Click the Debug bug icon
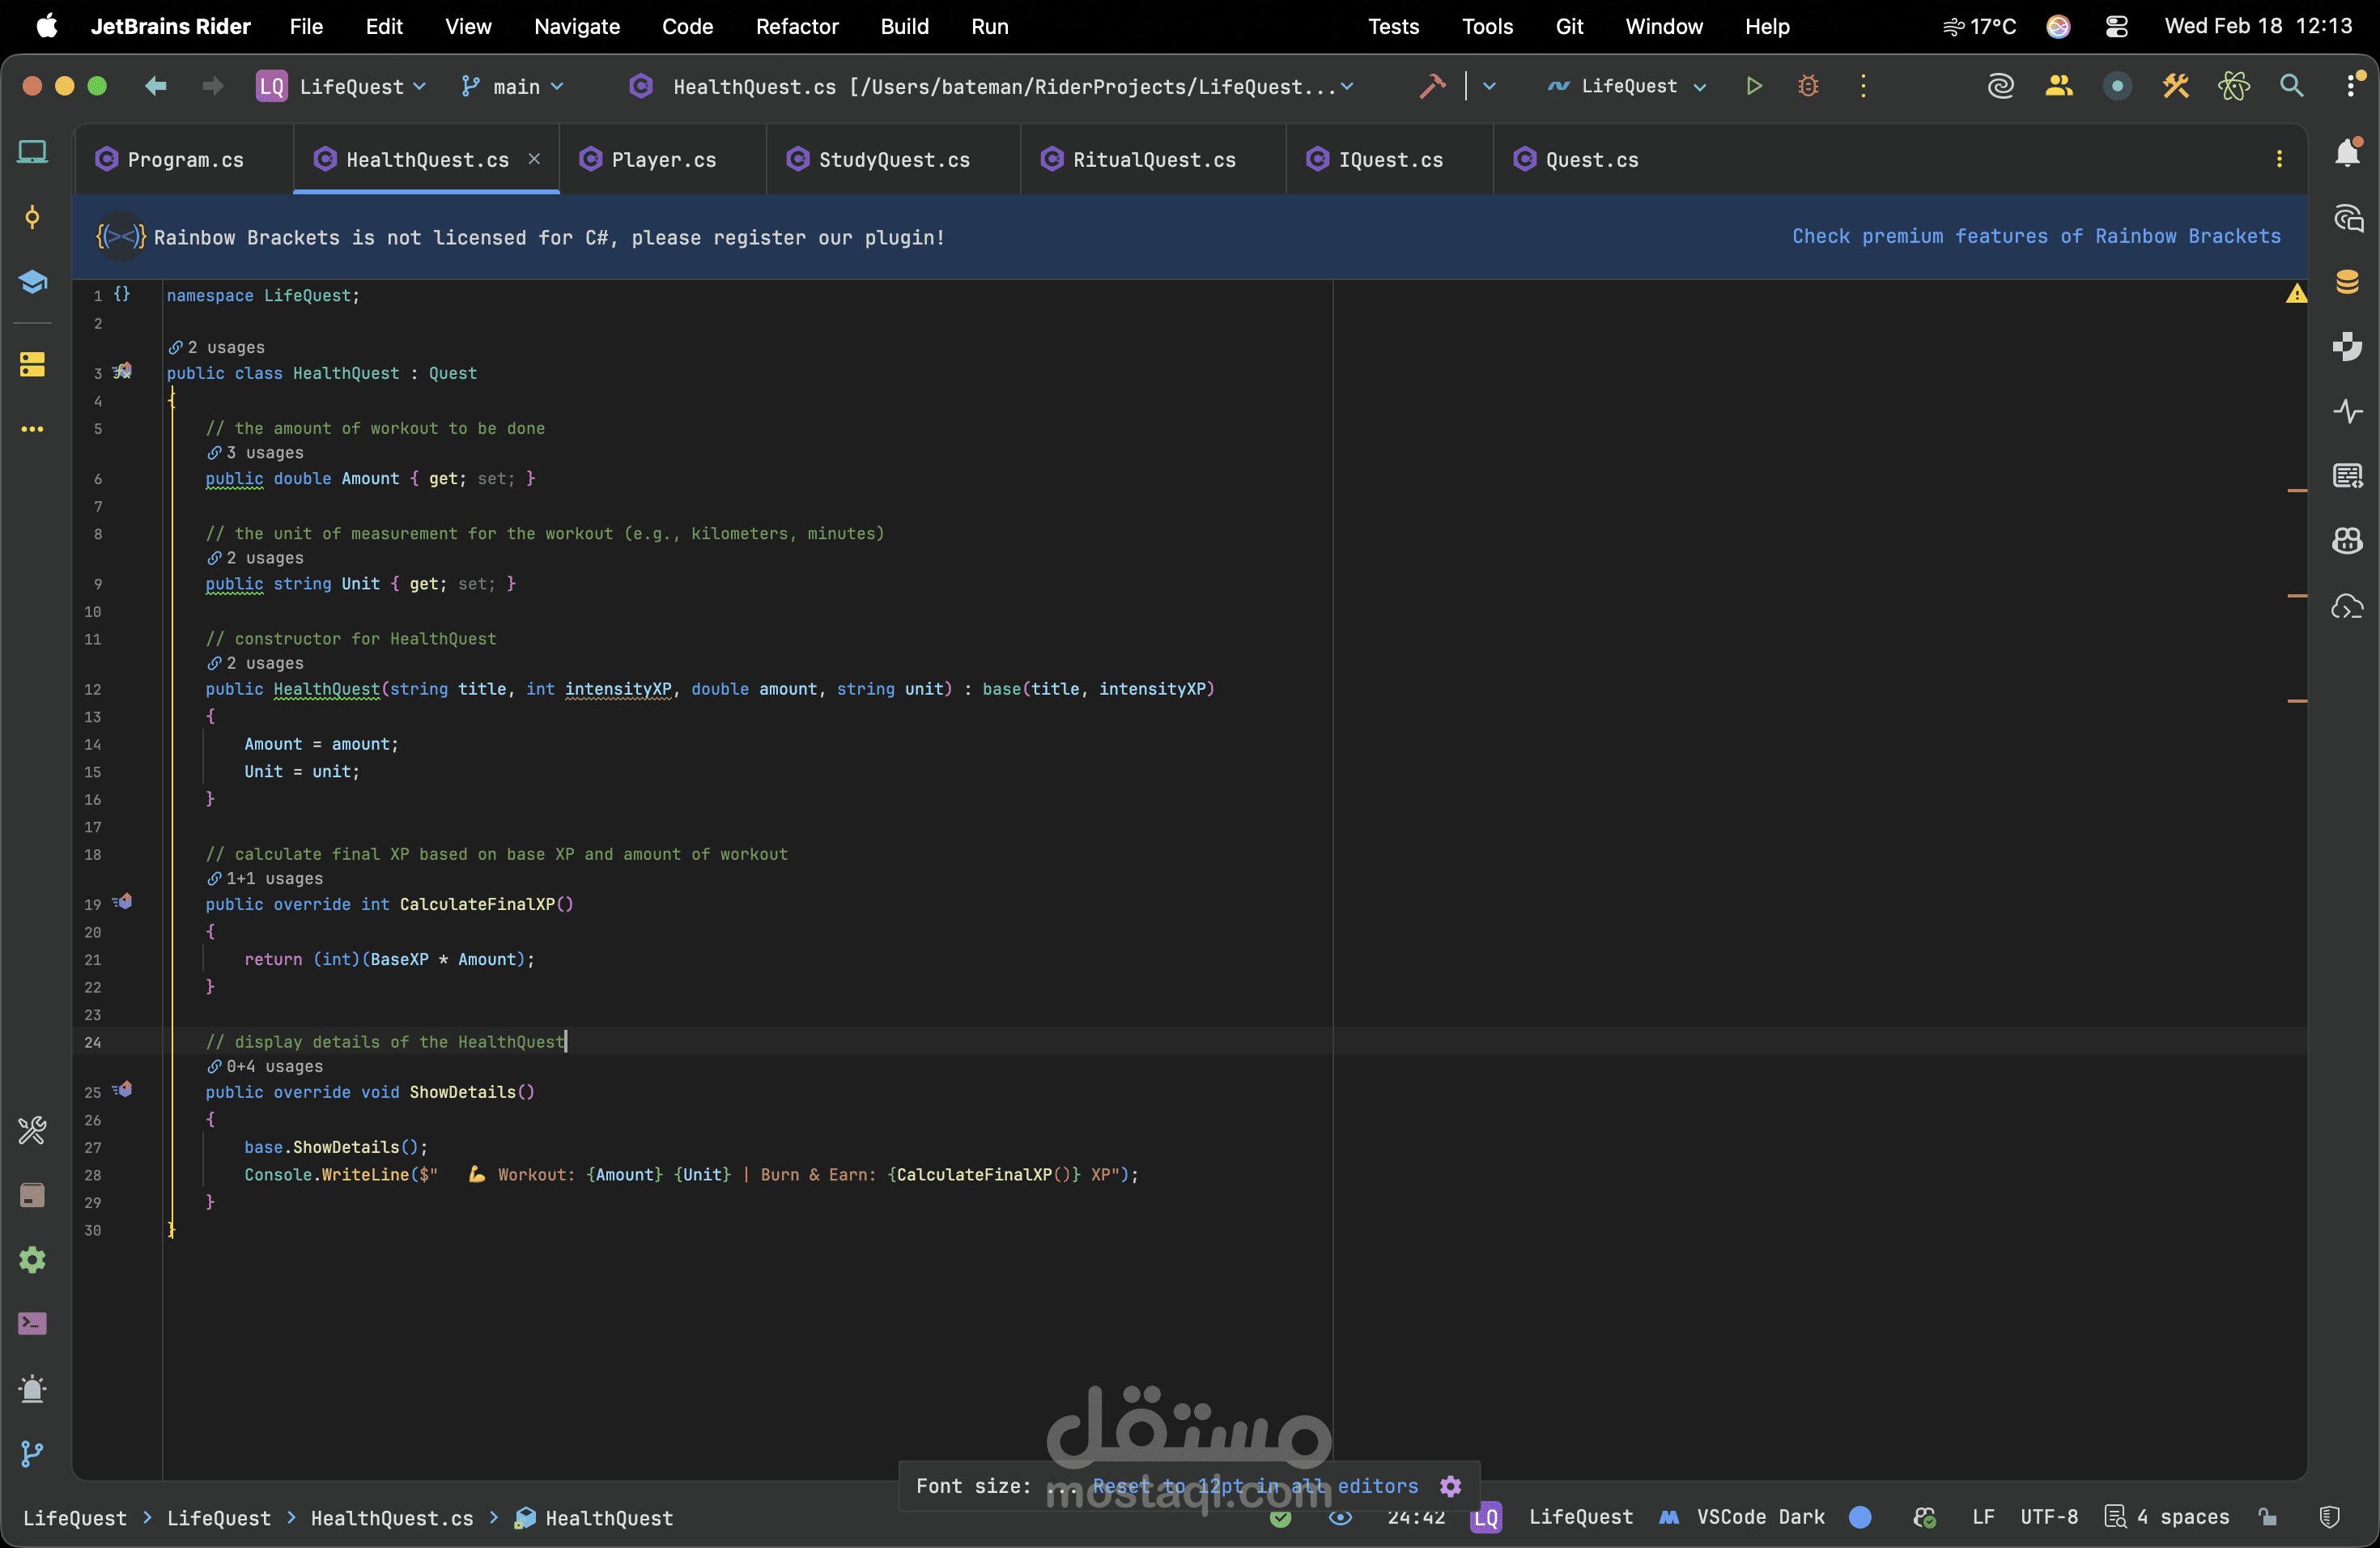 [1808, 86]
